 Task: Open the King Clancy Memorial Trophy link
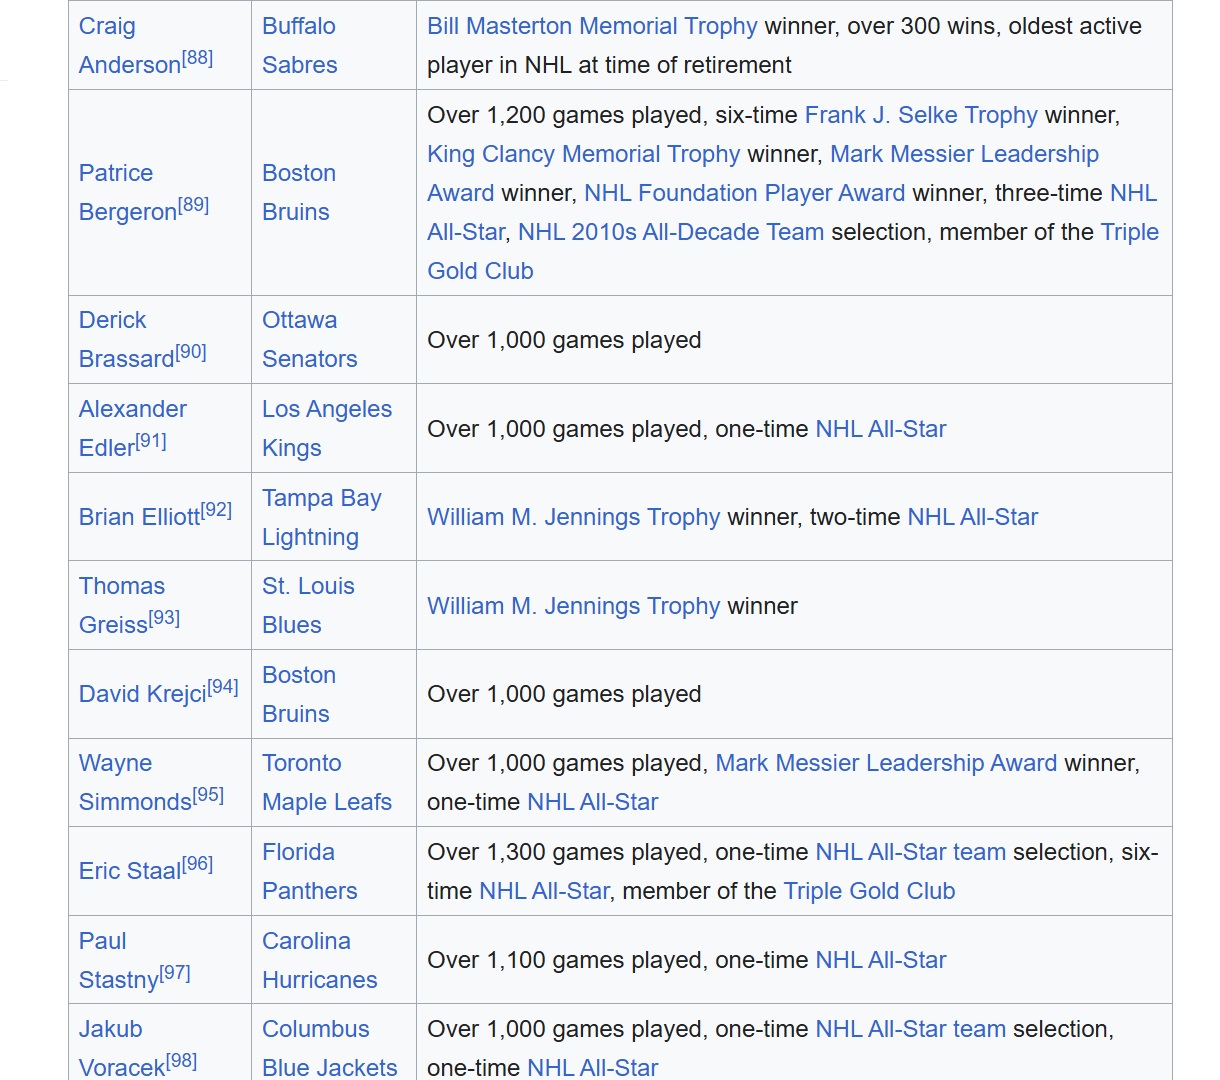[x=583, y=154]
